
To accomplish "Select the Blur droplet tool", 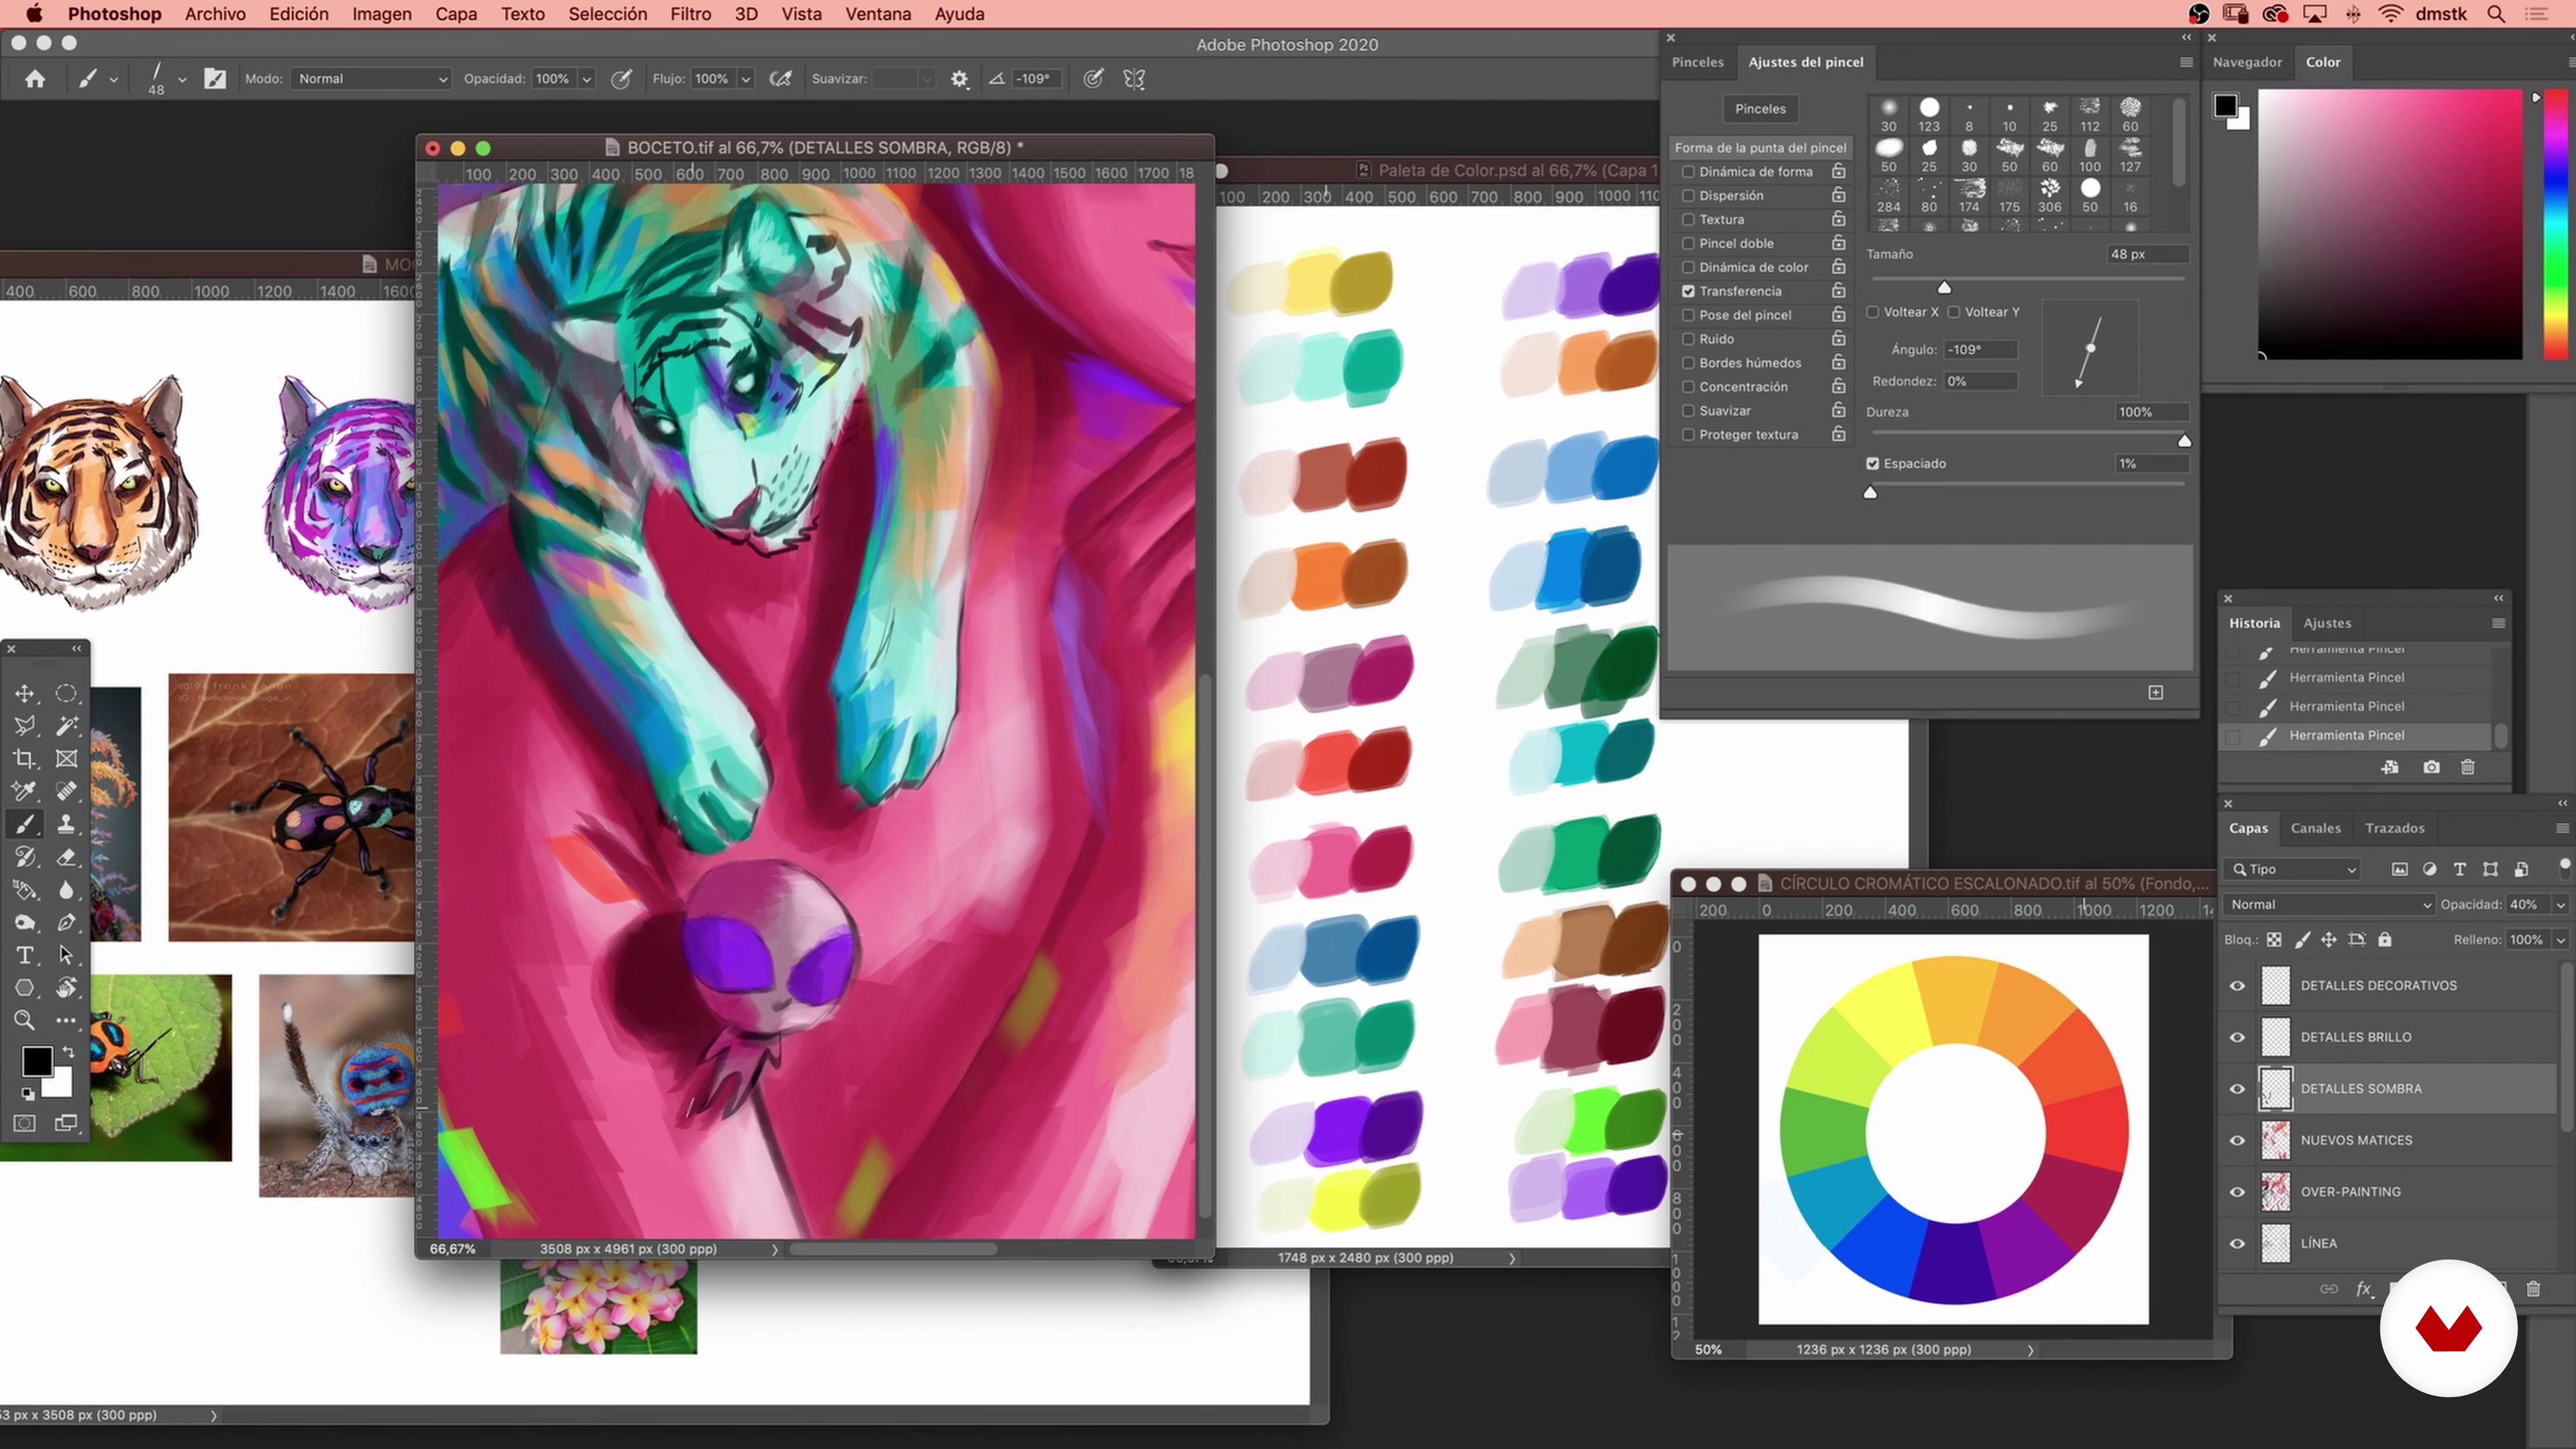I will point(66,890).
